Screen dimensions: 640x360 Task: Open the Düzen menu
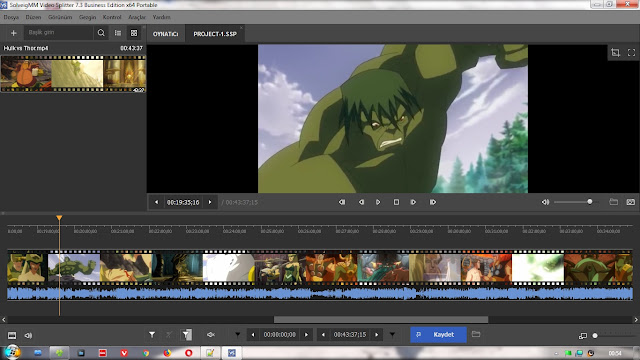pyautogui.click(x=33, y=17)
